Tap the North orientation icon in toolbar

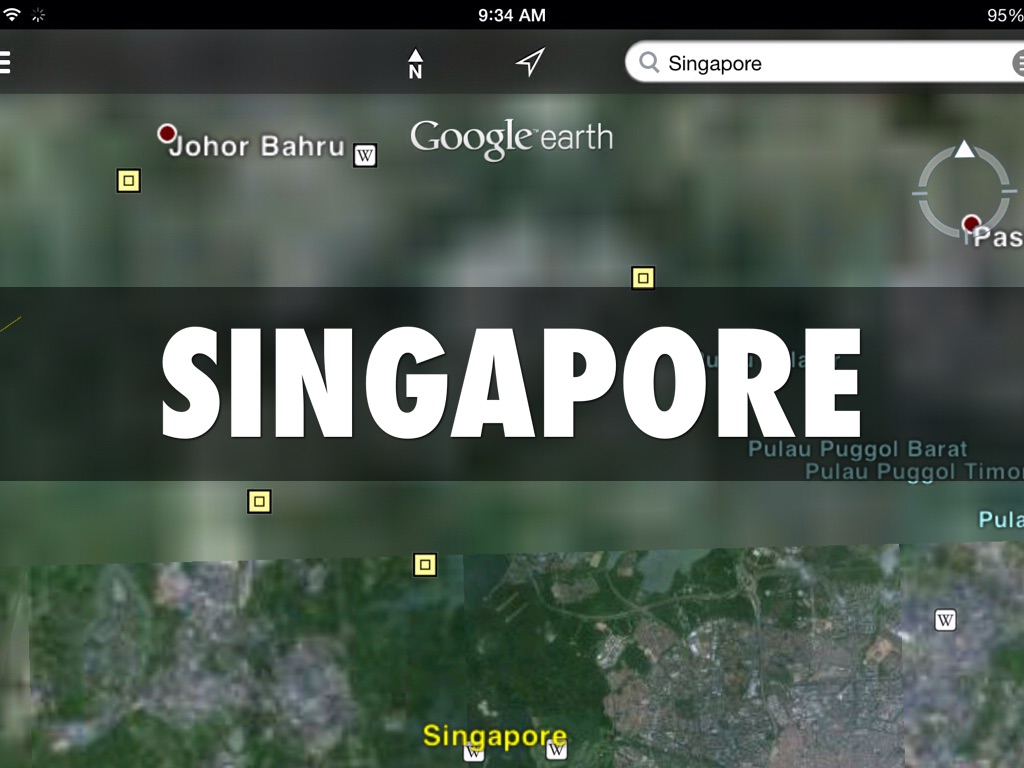pyautogui.click(x=415, y=64)
